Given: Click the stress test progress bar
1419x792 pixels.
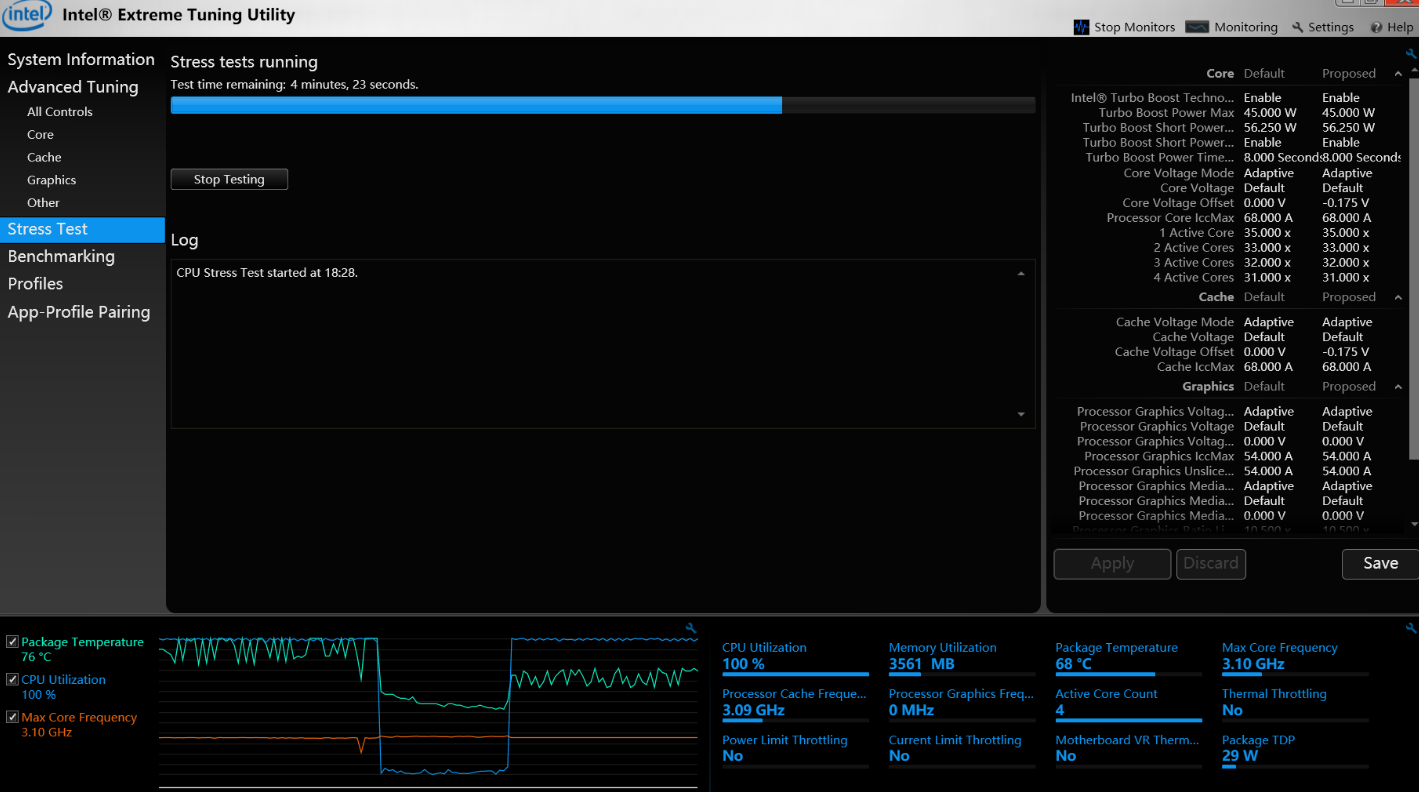Looking at the screenshot, I should [x=602, y=105].
